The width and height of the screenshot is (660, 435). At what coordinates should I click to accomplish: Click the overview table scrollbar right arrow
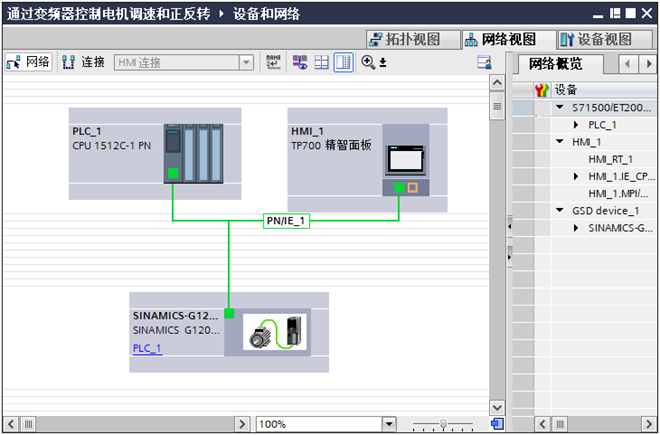pyautogui.click(x=649, y=424)
